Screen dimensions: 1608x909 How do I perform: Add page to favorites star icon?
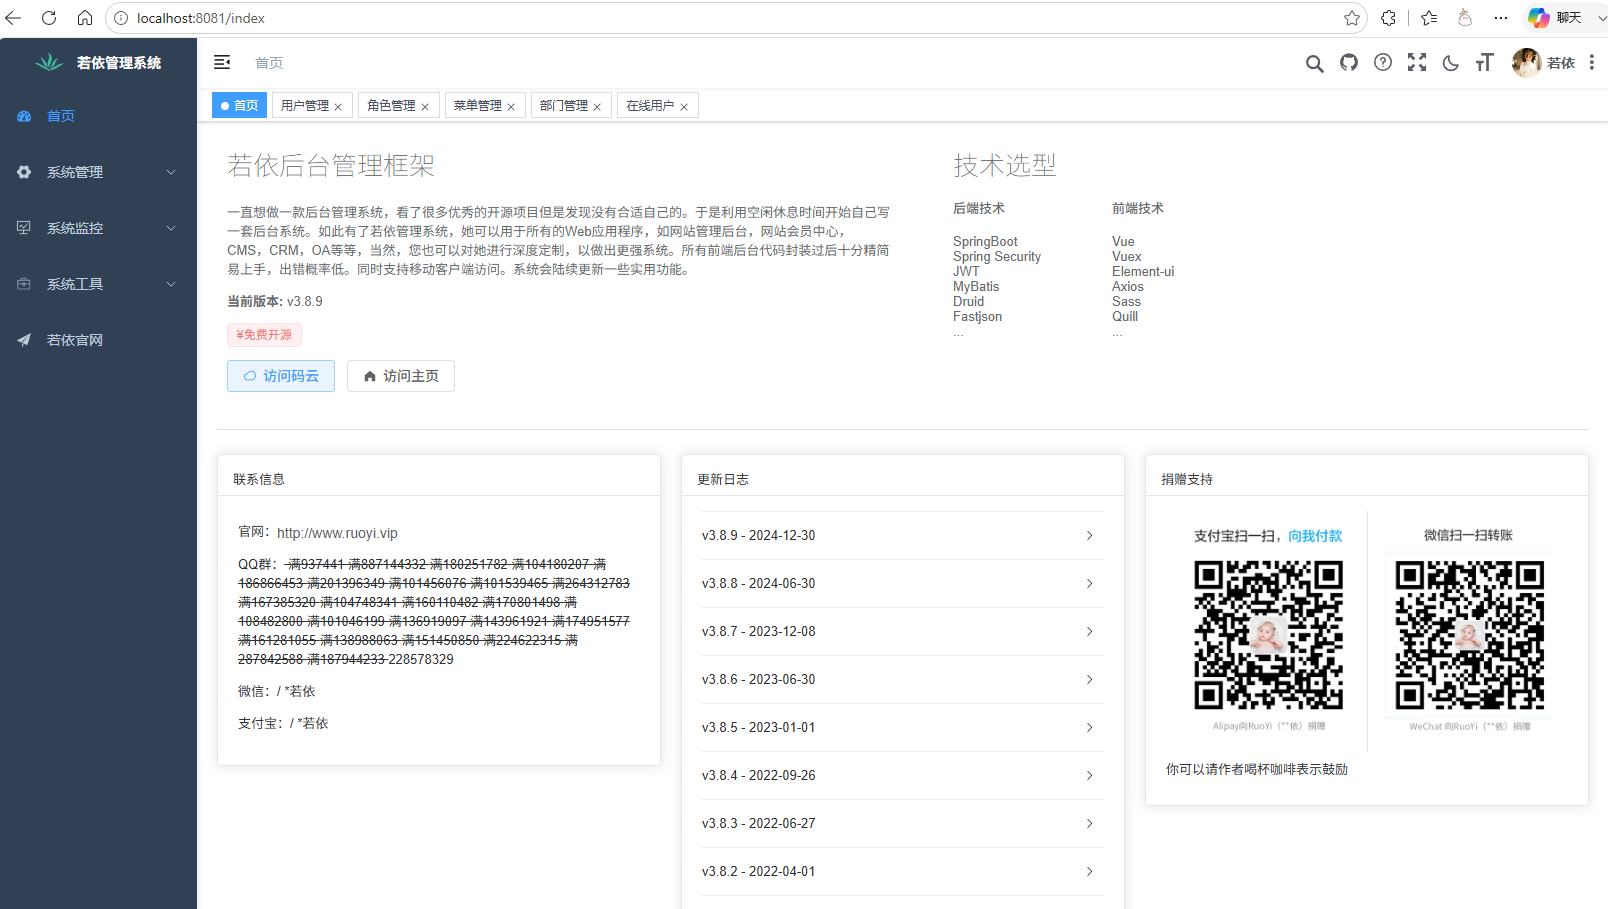tap(1352, 18)
